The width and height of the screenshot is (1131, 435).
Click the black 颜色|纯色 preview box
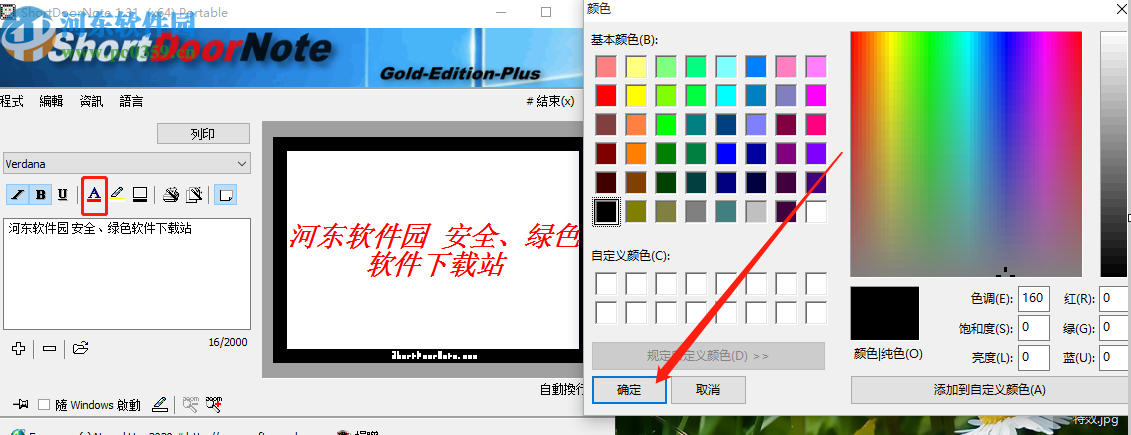[884, 313]
